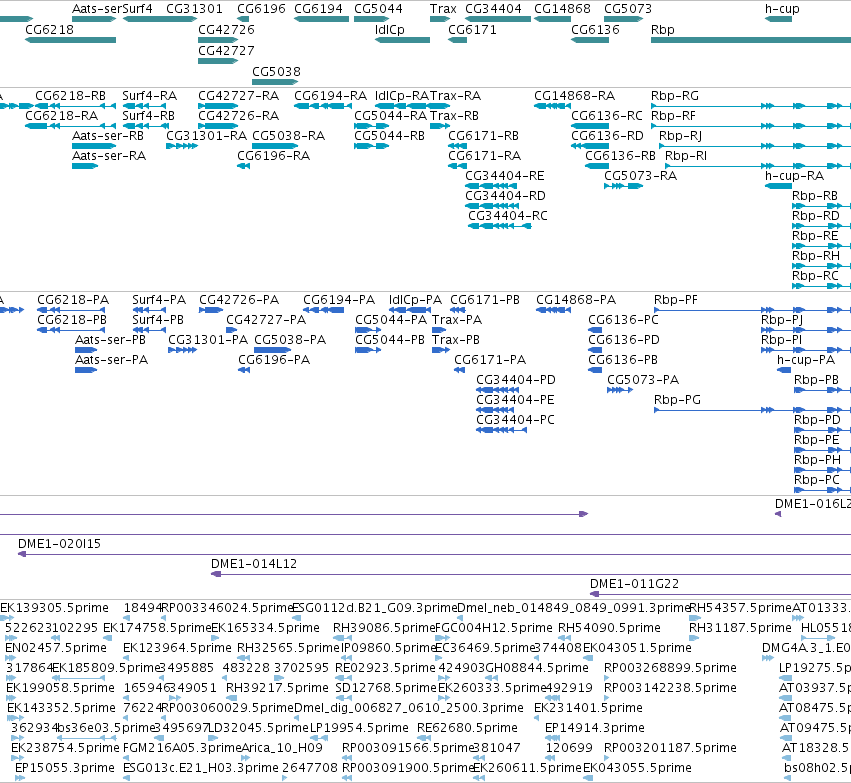Click BAC clone DME1-020I15
The width and height of the screenshot is (851, 783).
[x=434, y=554]
